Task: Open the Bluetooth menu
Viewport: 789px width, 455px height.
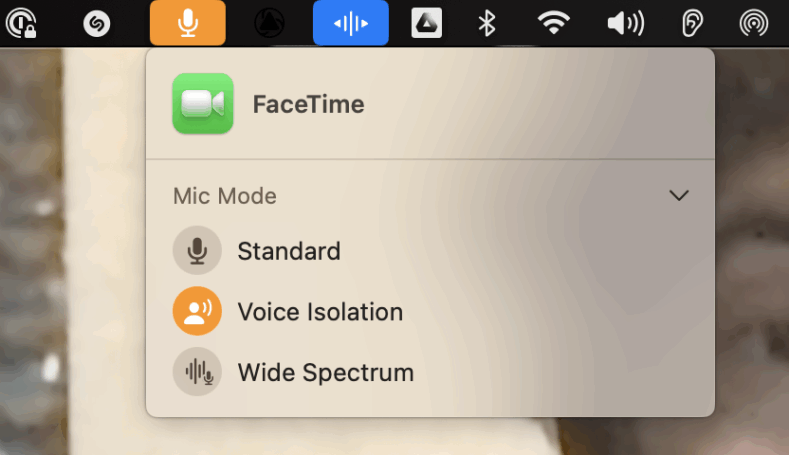Action: [x=487, y=23]
